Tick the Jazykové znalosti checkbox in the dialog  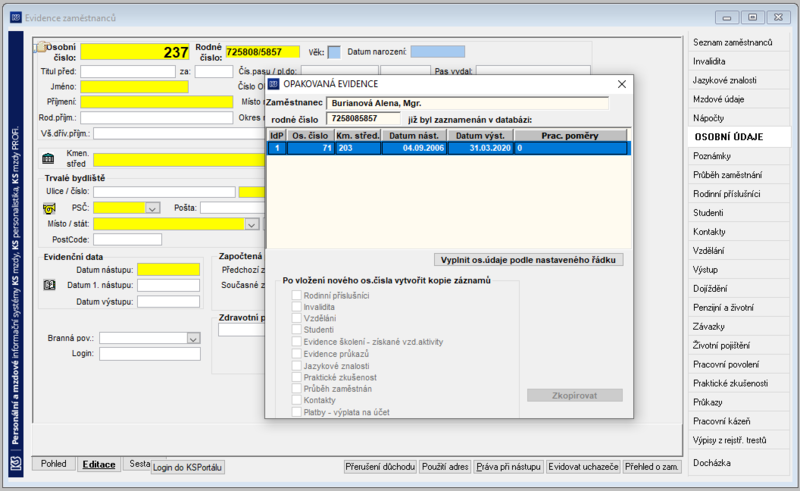coord(296,365)
